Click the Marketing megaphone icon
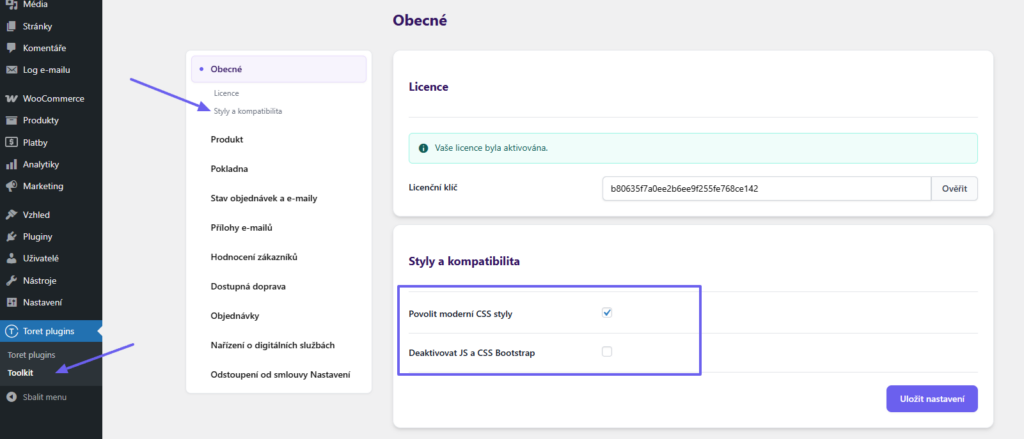Screen dimensions: 1024x439 11,186
